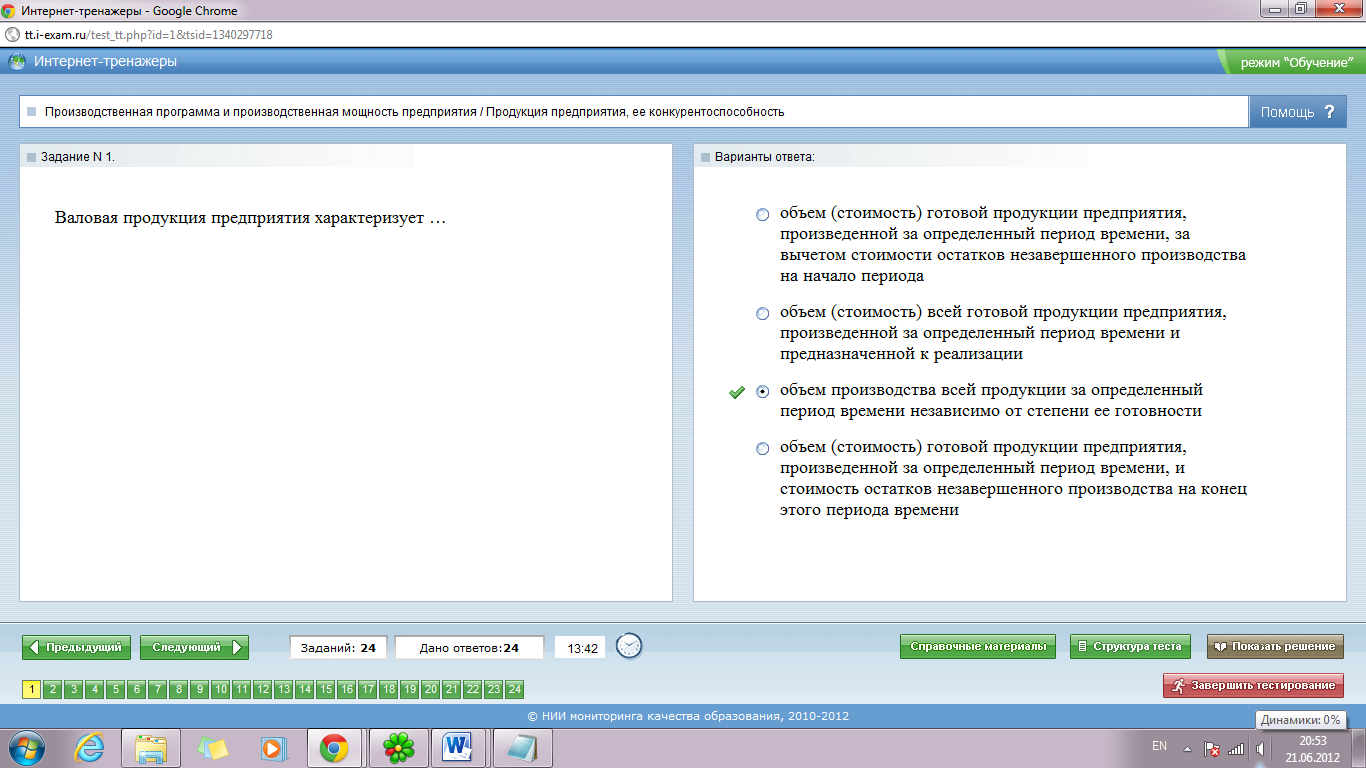Jump to question 4

(x=94, y=689)
